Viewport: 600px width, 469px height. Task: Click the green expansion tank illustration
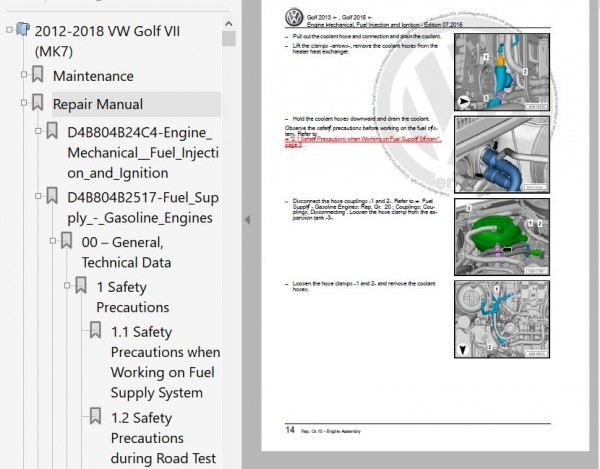tap(502, 237)
